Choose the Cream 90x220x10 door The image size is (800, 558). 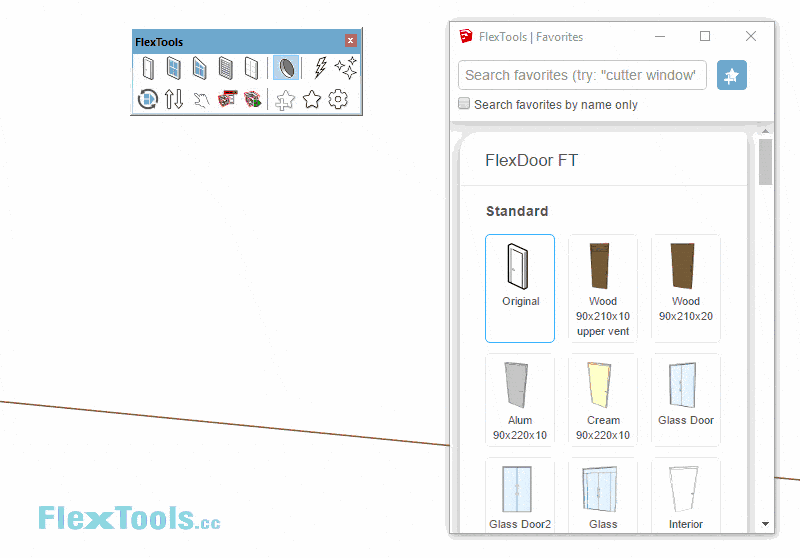click(603, 400)
